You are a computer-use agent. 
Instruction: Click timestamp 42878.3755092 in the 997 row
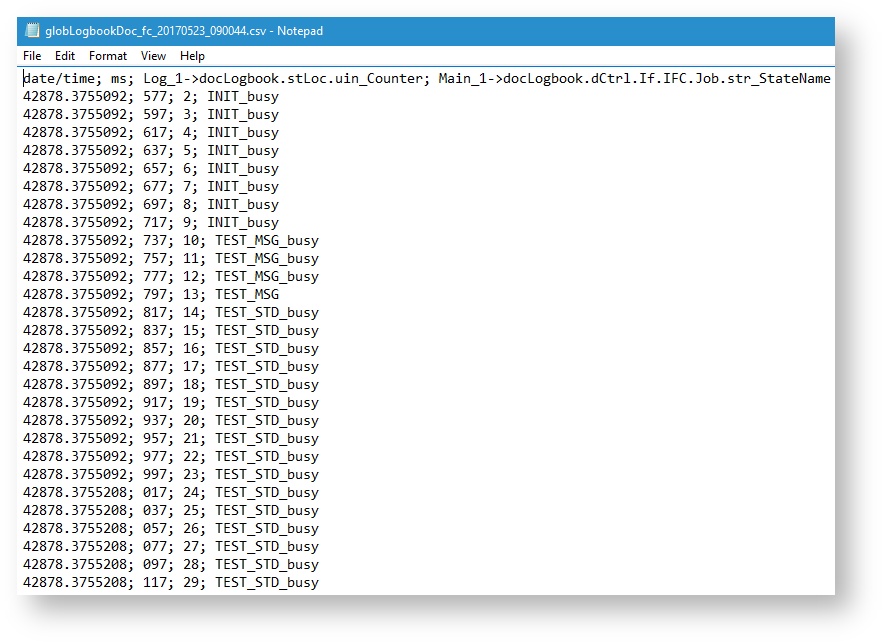pyautogui.click(x=75, y=475)
